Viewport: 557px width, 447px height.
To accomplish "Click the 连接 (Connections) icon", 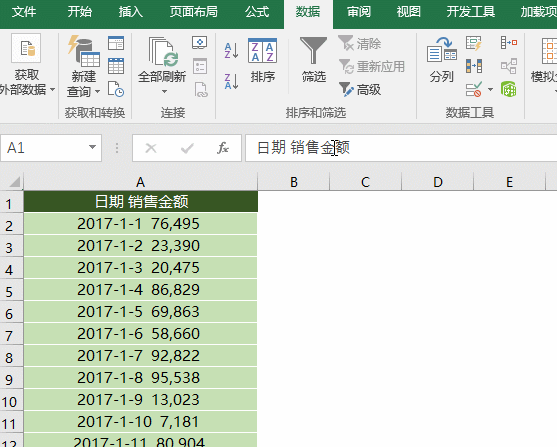I will click(x=200, y=43).
